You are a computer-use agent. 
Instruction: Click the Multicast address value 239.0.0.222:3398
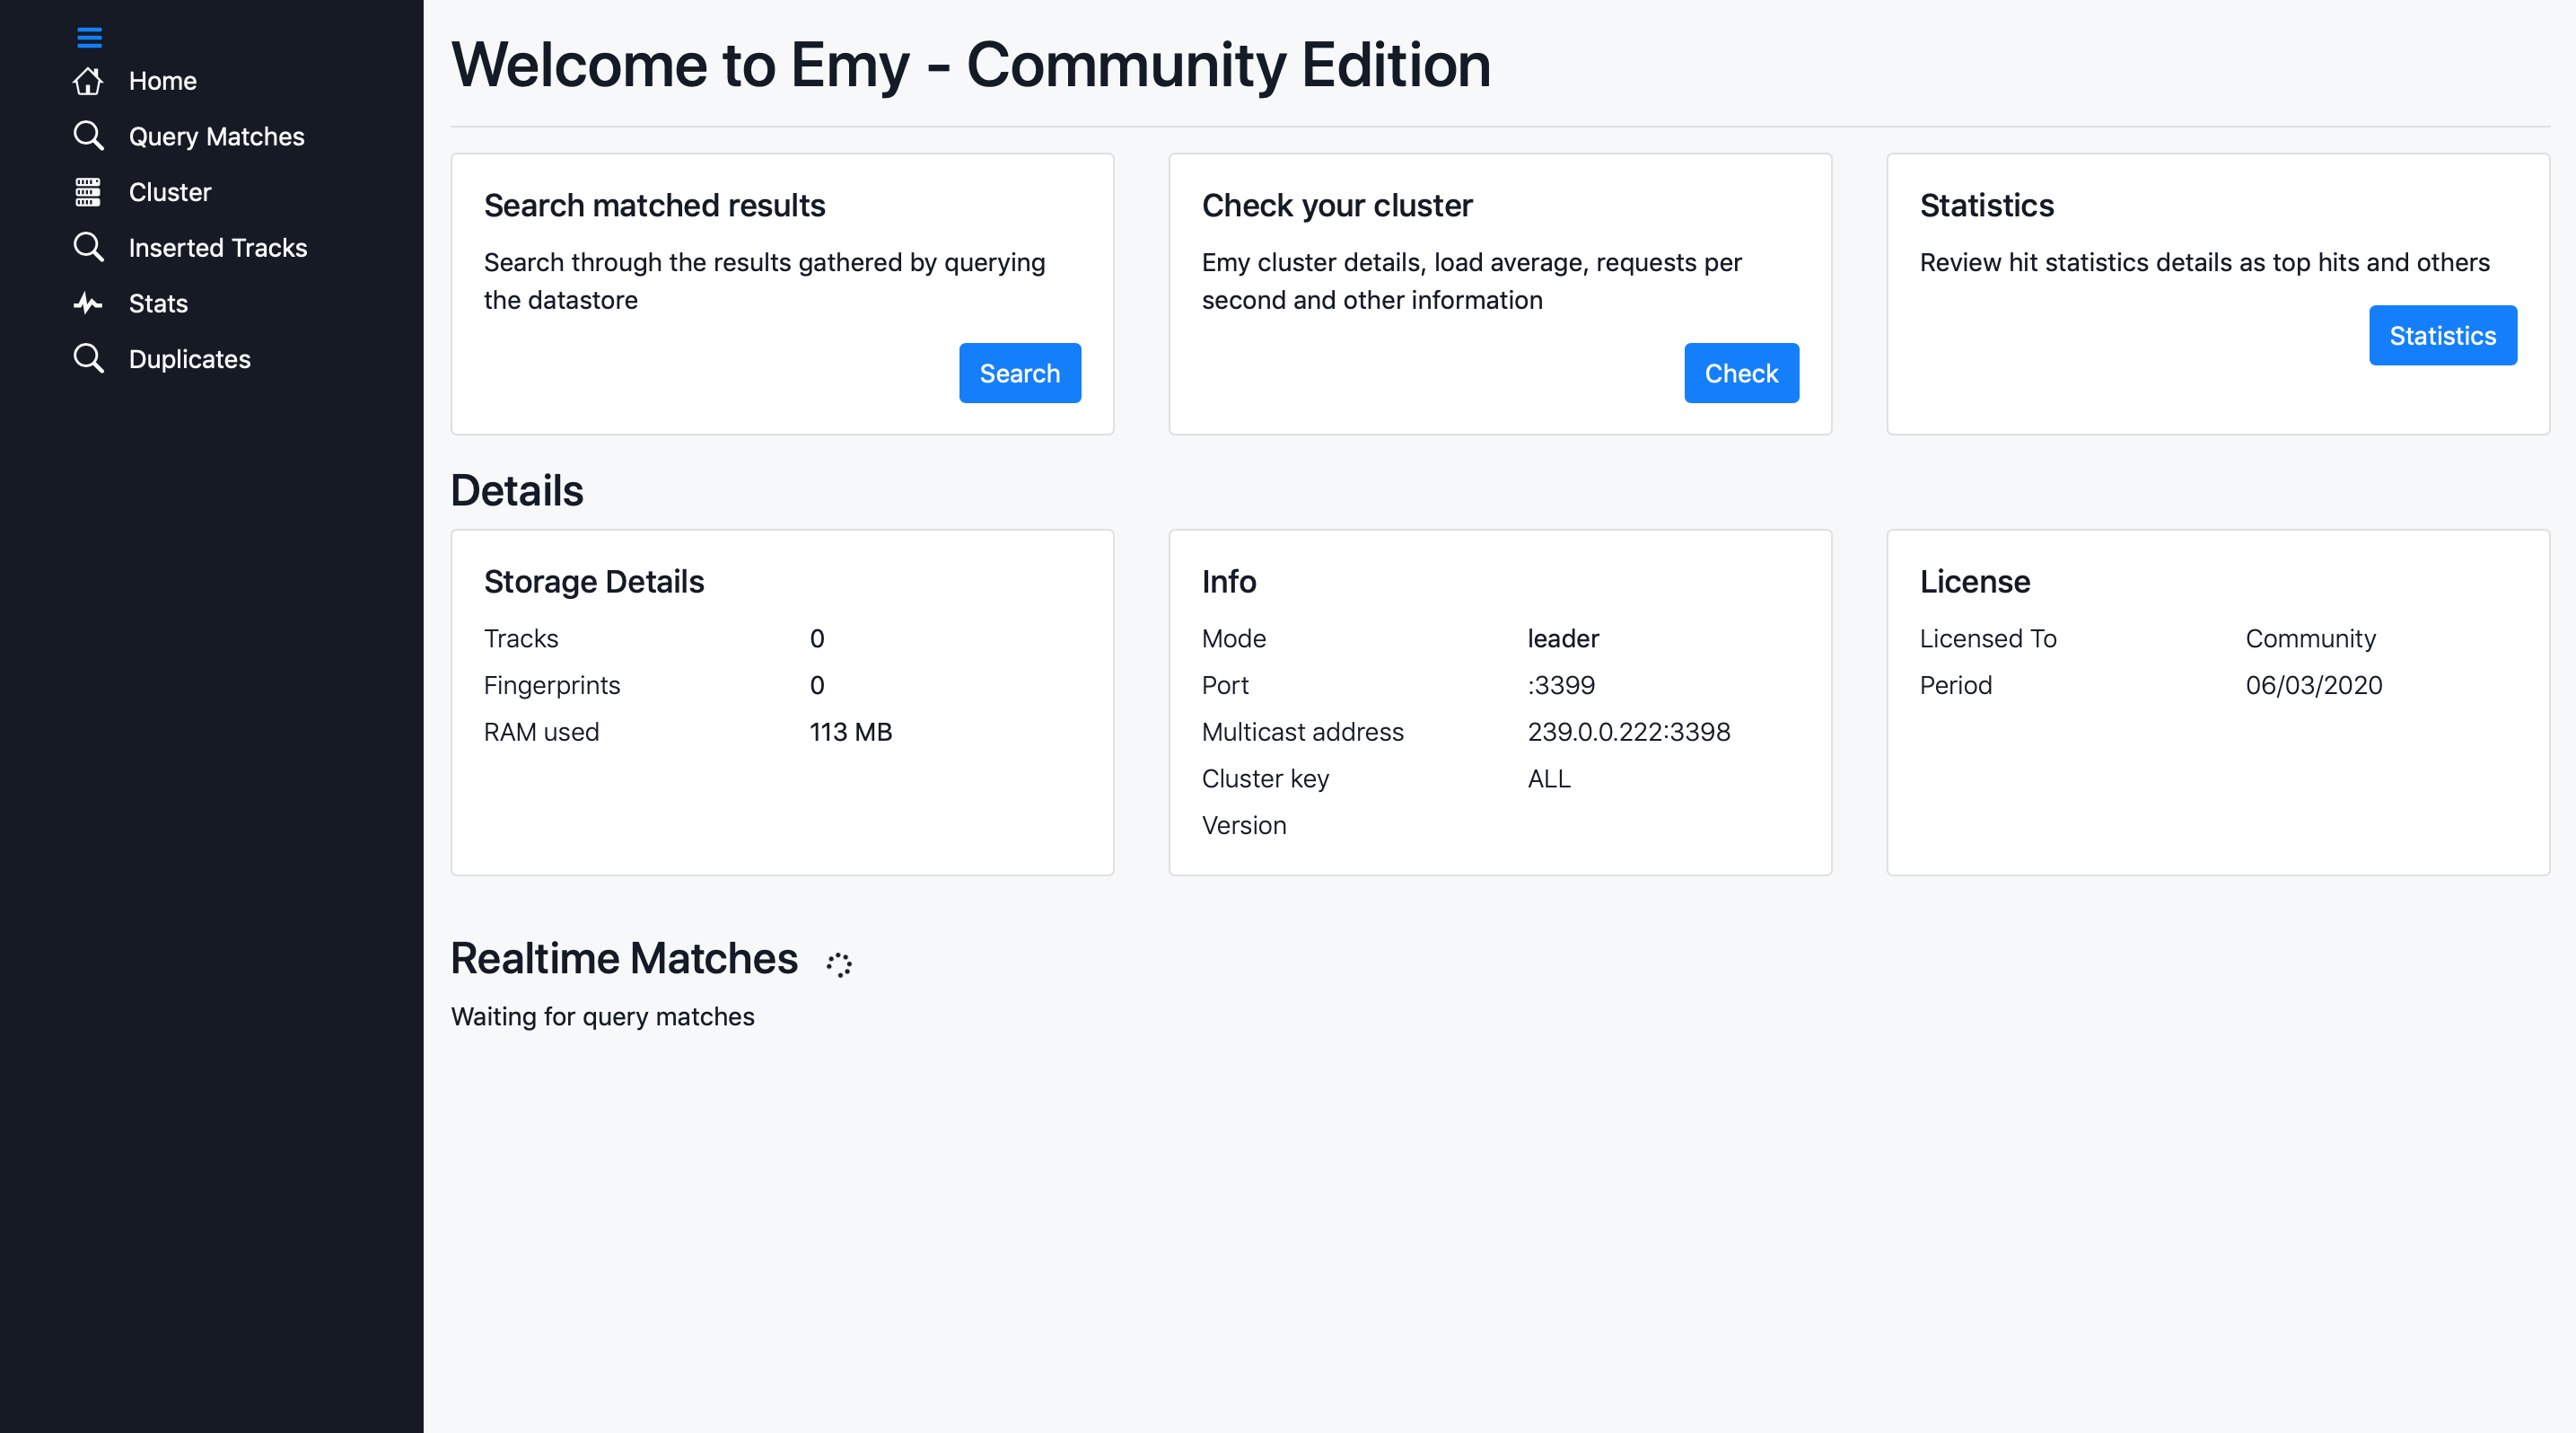(x=1628, y=731)
